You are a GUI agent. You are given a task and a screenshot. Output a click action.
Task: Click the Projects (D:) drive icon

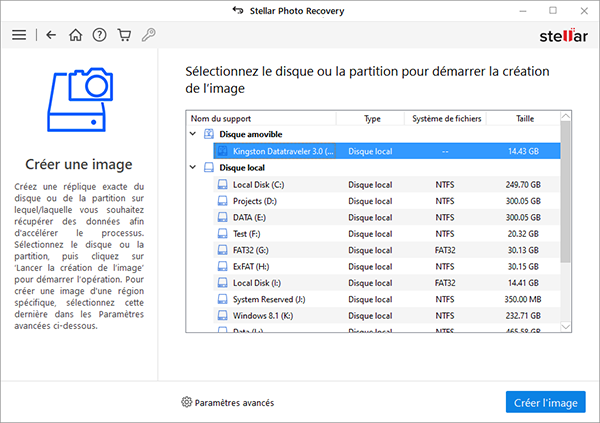pyautogui.click(x=222, y=201)
